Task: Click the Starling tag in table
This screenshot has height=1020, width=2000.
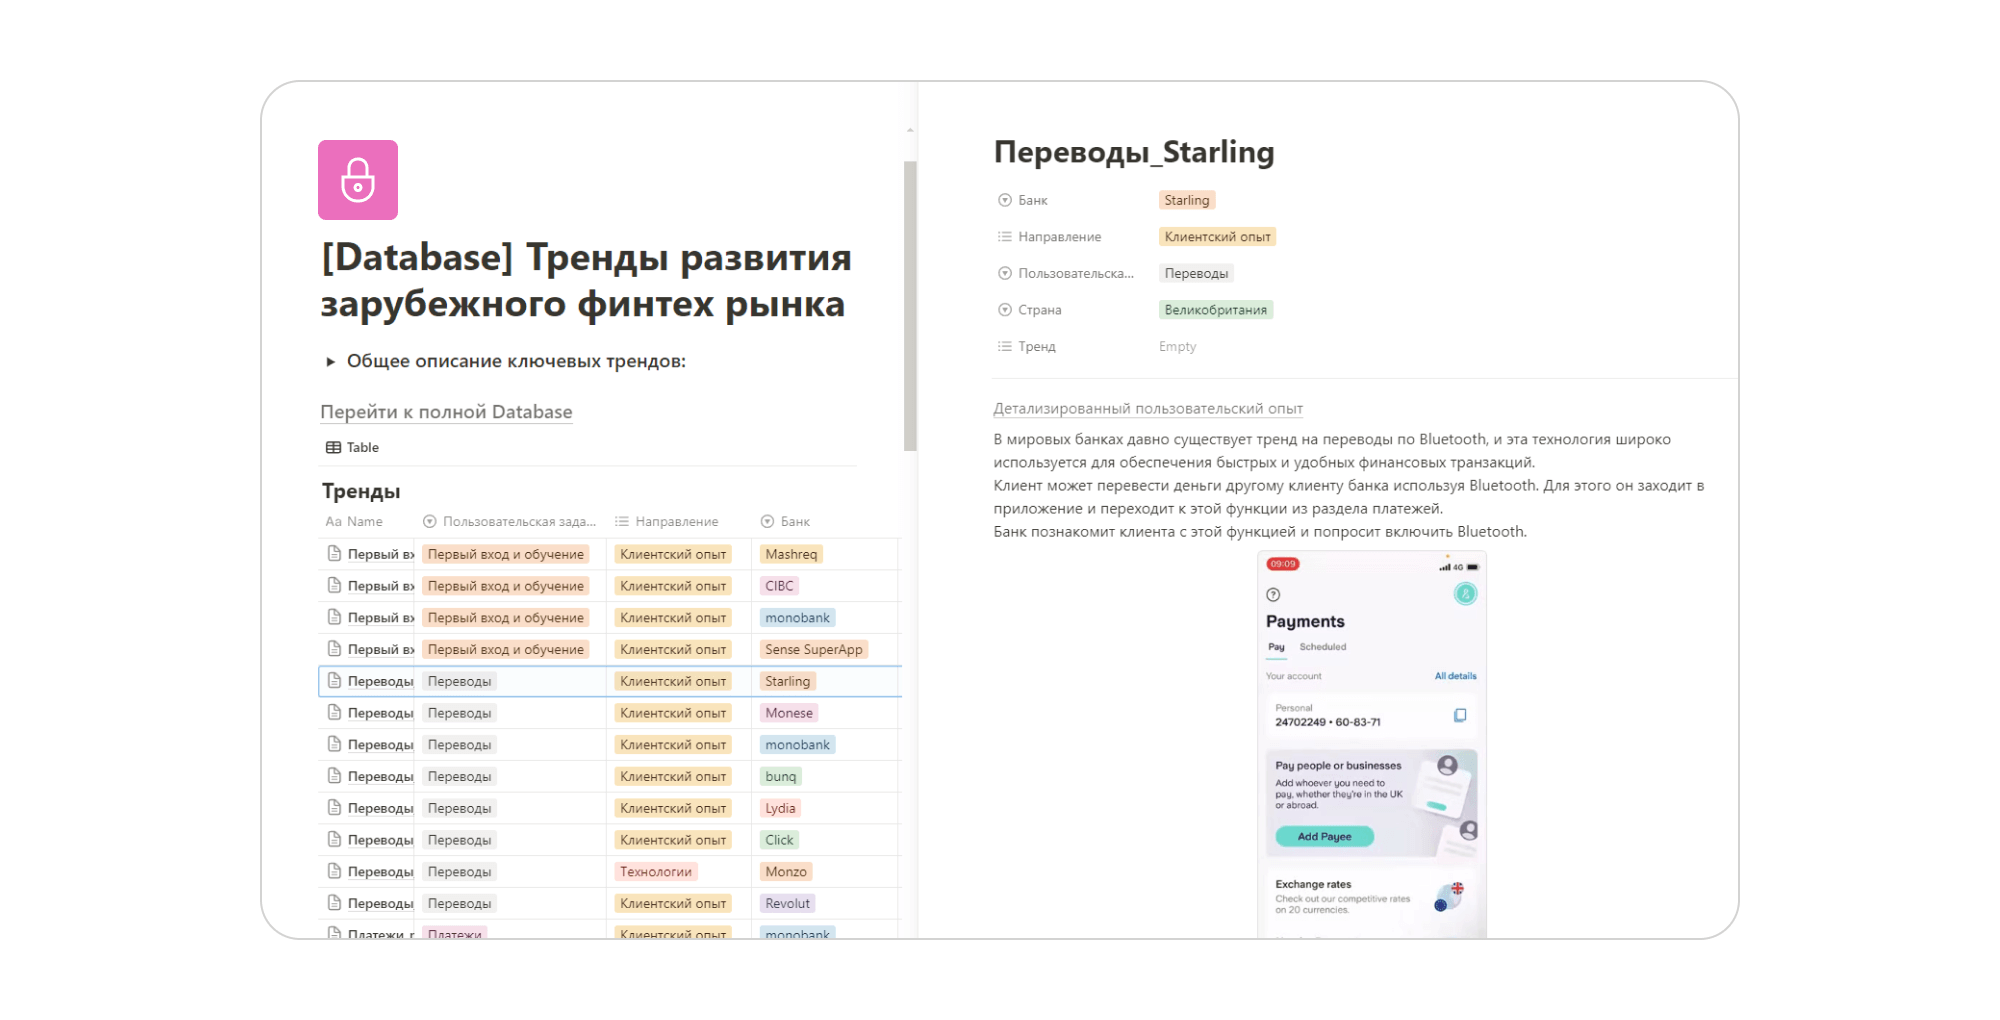Action: (x=787, y=682)
